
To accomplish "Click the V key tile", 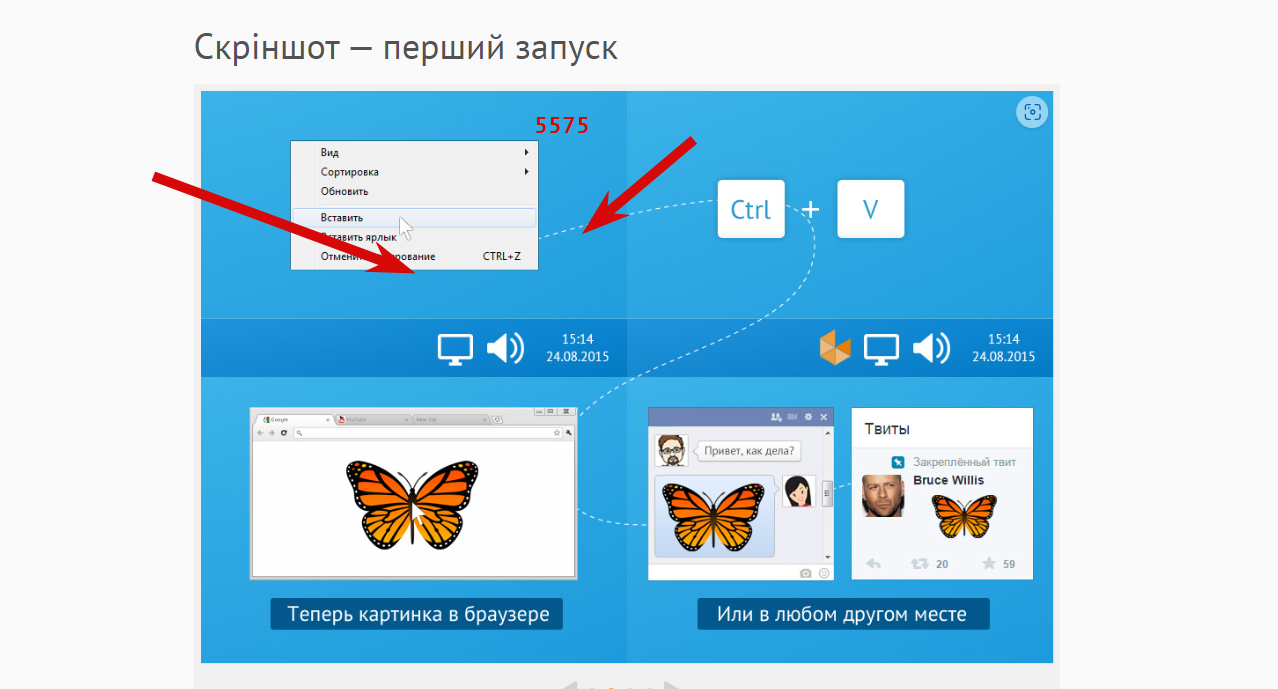I will tap(870, 209).
